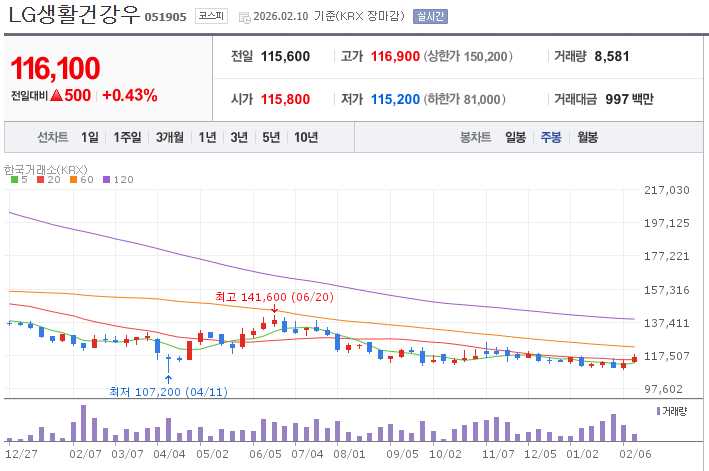Click the calendar icon beside the 2026.02.10 date
This screenshot has height=471, width=709.
pyautogui.click(x=245, y=17)
